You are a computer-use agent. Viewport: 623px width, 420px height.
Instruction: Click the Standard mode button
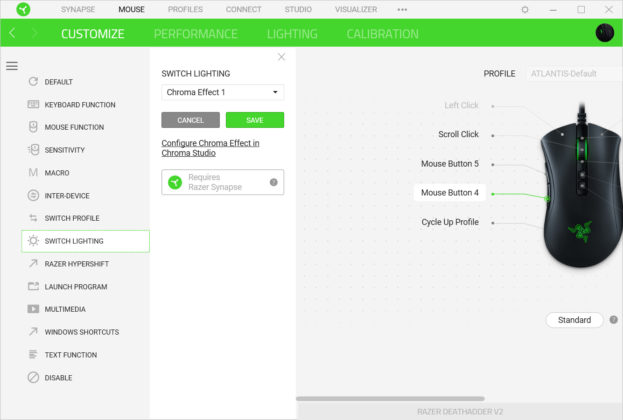574,320
